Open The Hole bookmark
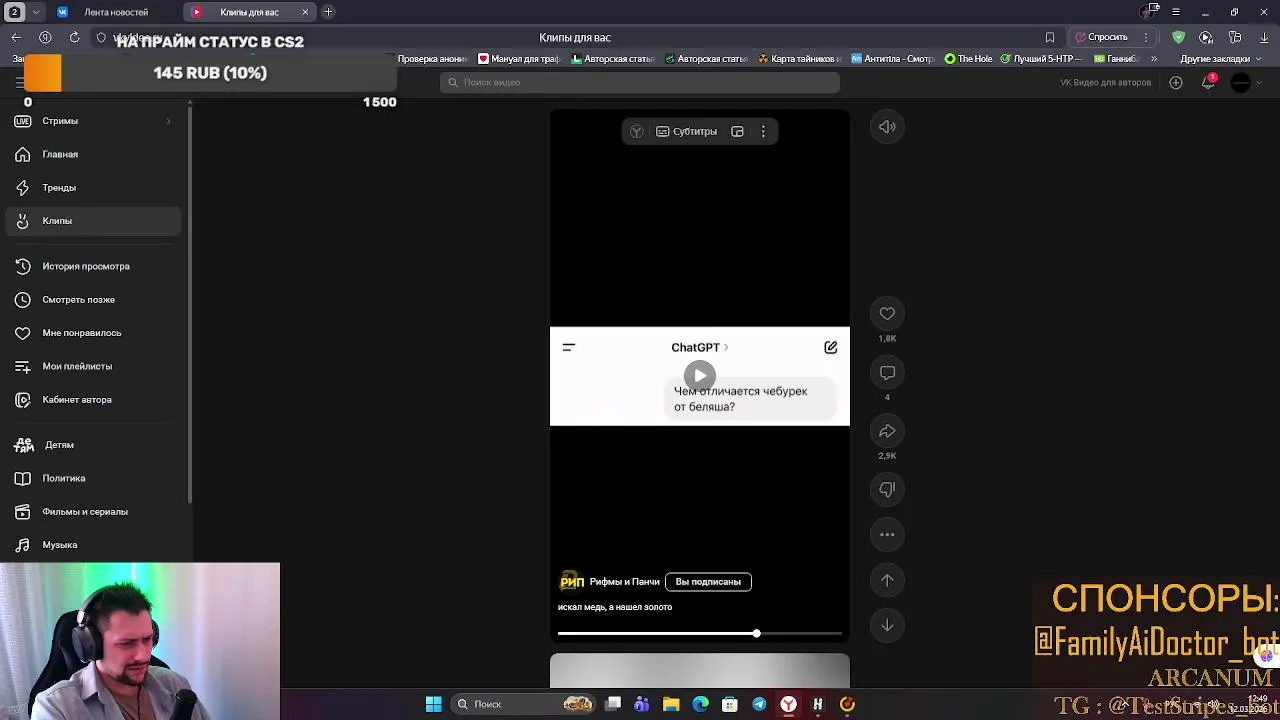The height and width of the screenshot is (720, 1280). click(x=969, y=59)
